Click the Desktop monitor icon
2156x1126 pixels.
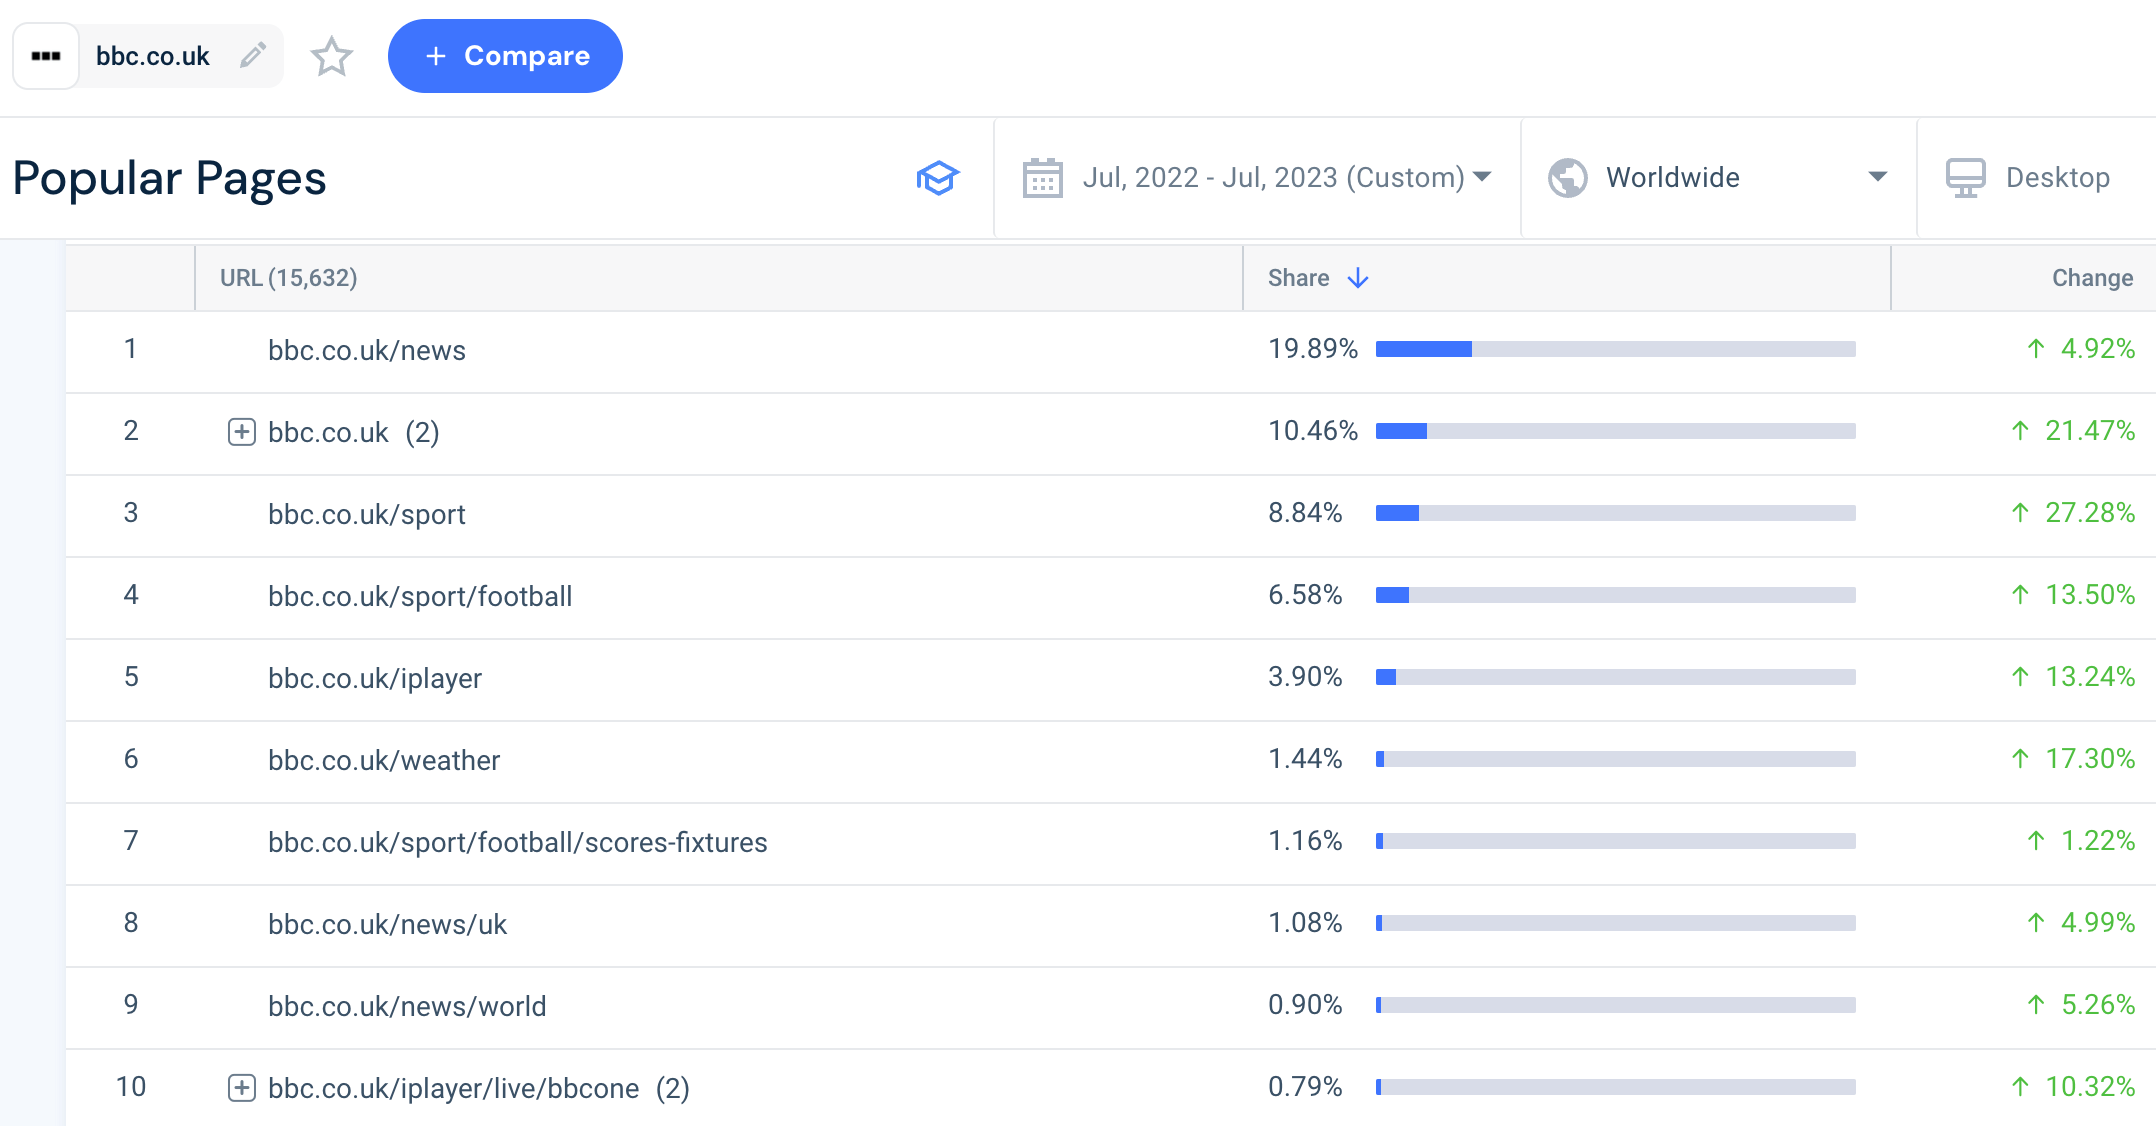click(x=1965, y=178)
